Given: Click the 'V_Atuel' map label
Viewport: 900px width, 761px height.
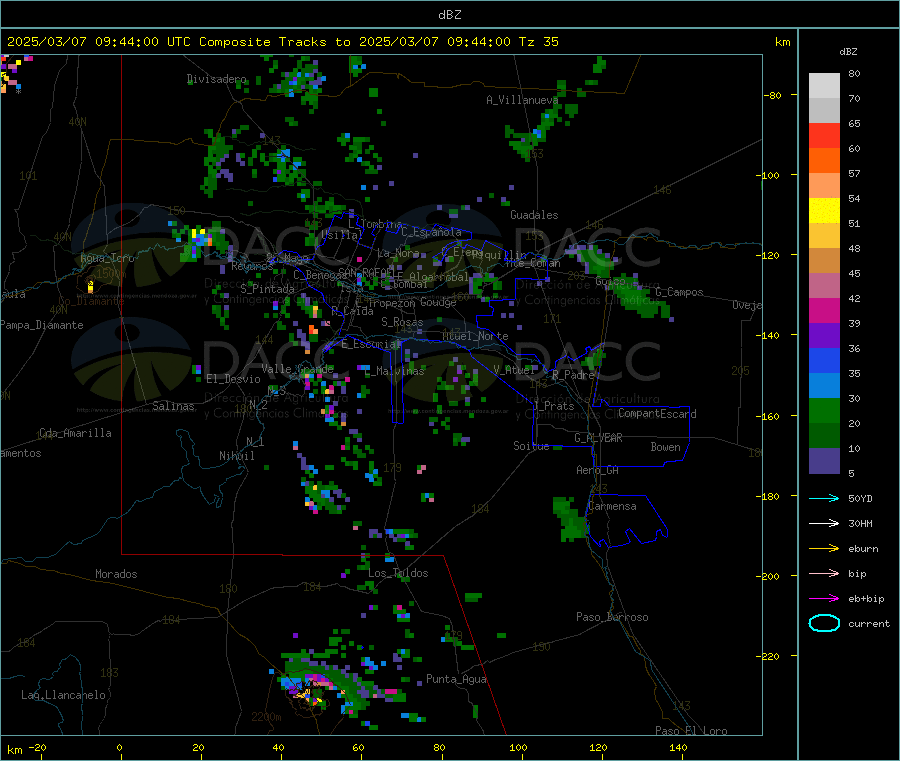Looking at the screenshot, I should click(x=514, y=370).
